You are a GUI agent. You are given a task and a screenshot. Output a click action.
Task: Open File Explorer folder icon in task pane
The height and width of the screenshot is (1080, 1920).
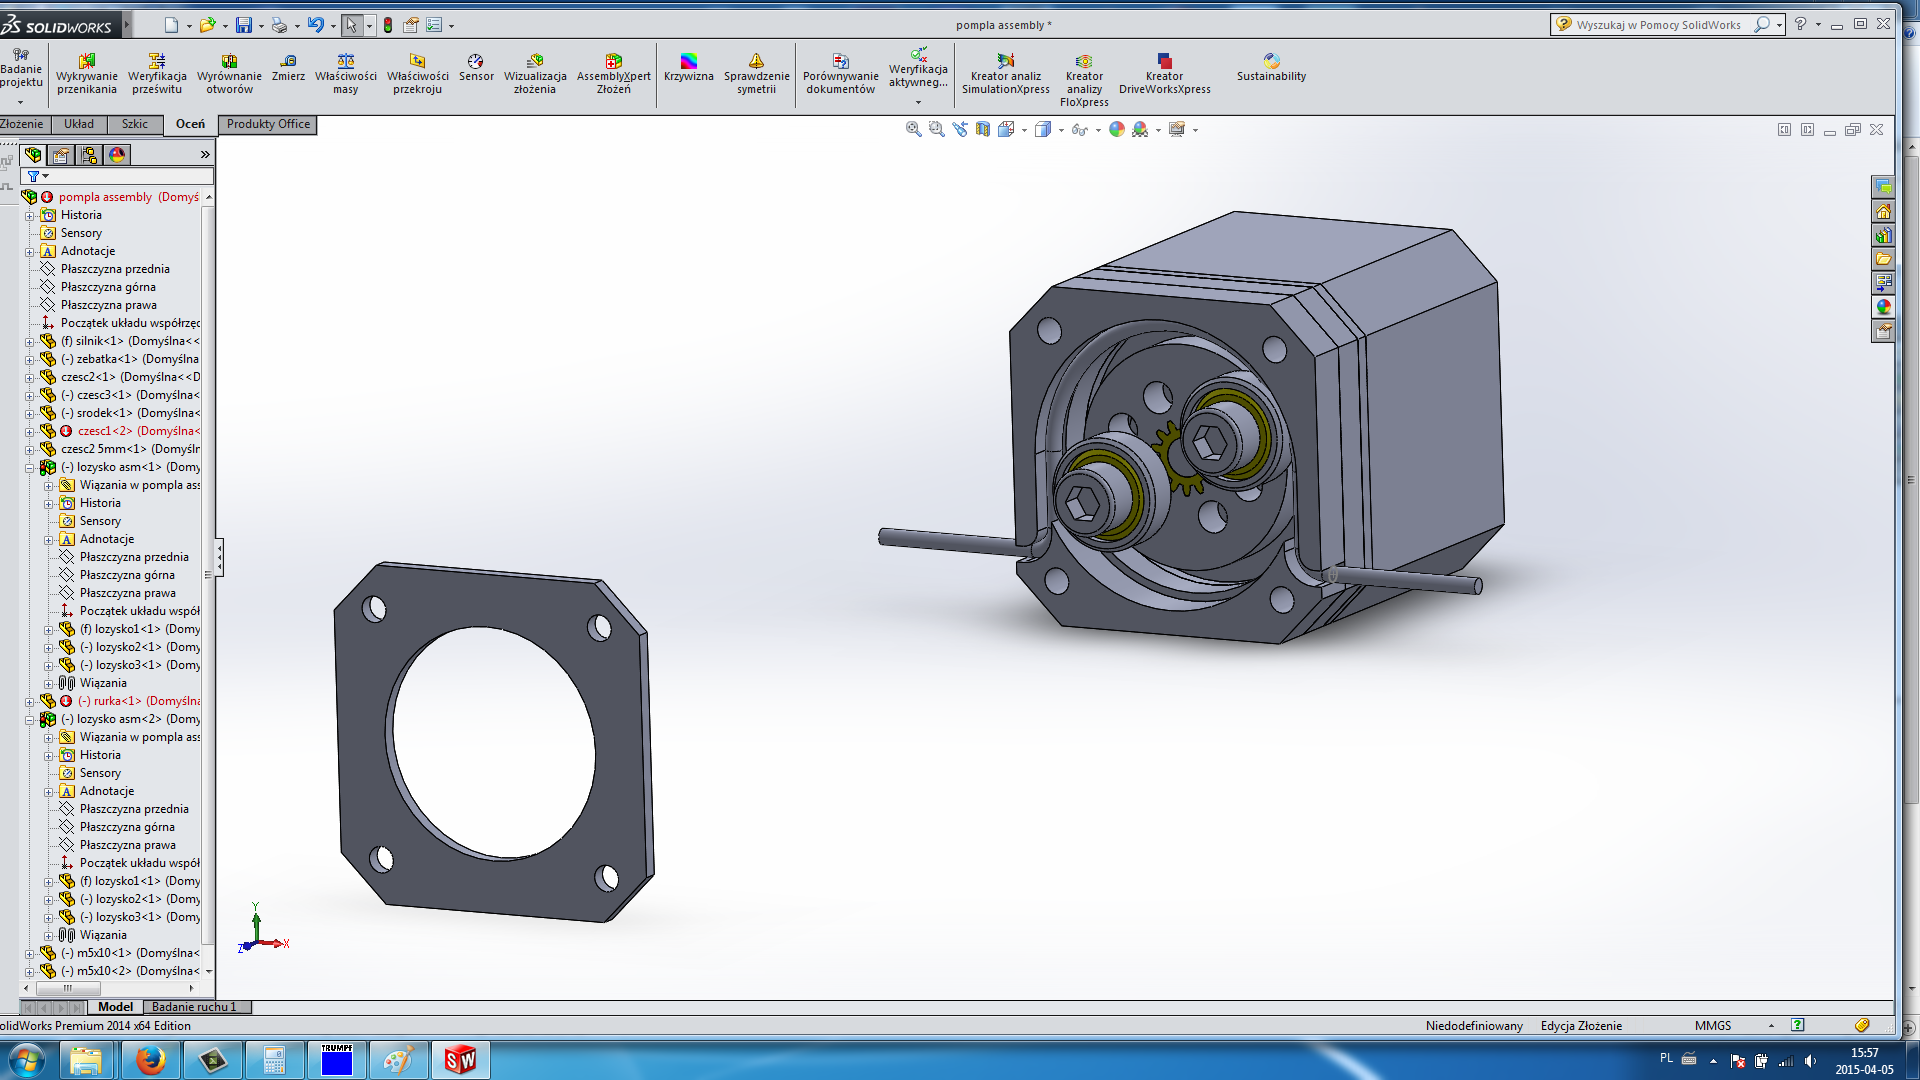[1883, 259]
